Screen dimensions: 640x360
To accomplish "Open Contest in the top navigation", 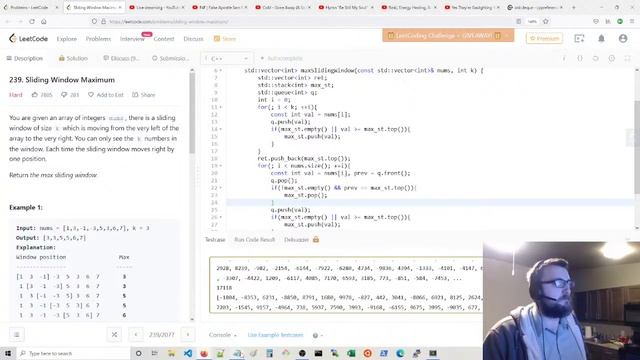I will pos(164,39).
